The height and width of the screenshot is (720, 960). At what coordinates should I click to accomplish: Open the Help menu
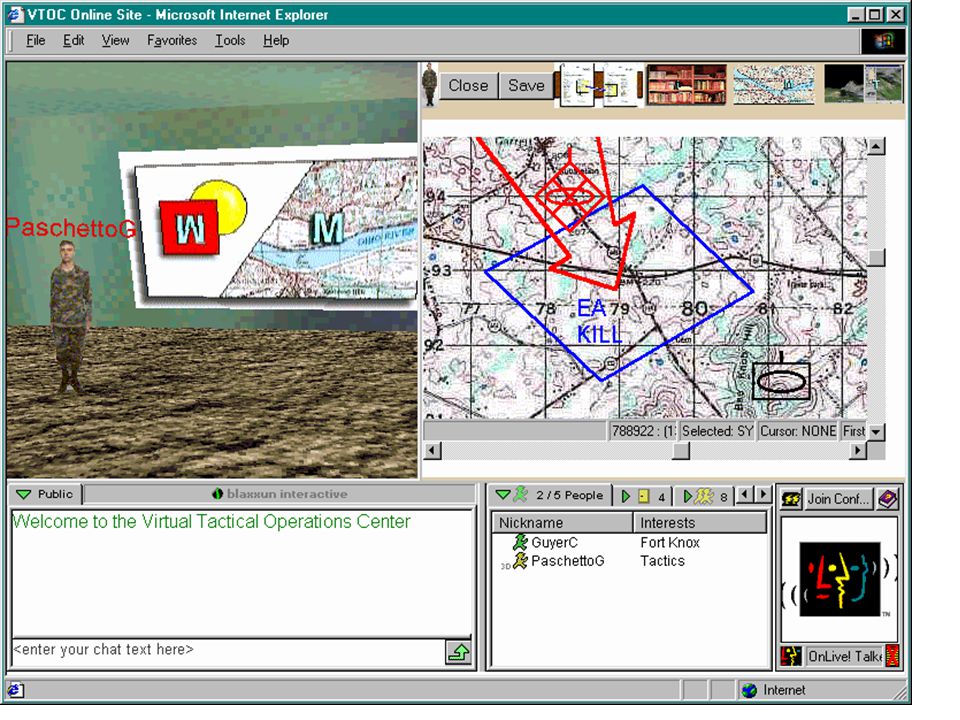click(276, 40)
